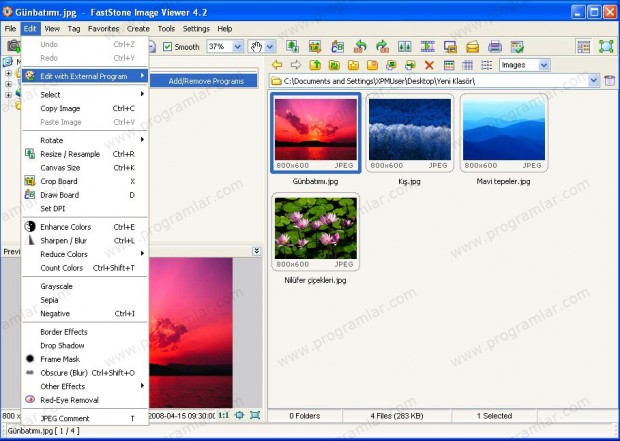
Task: Open the Other Effects submenu
Action: pyautogui.click(x=85, y=386)
